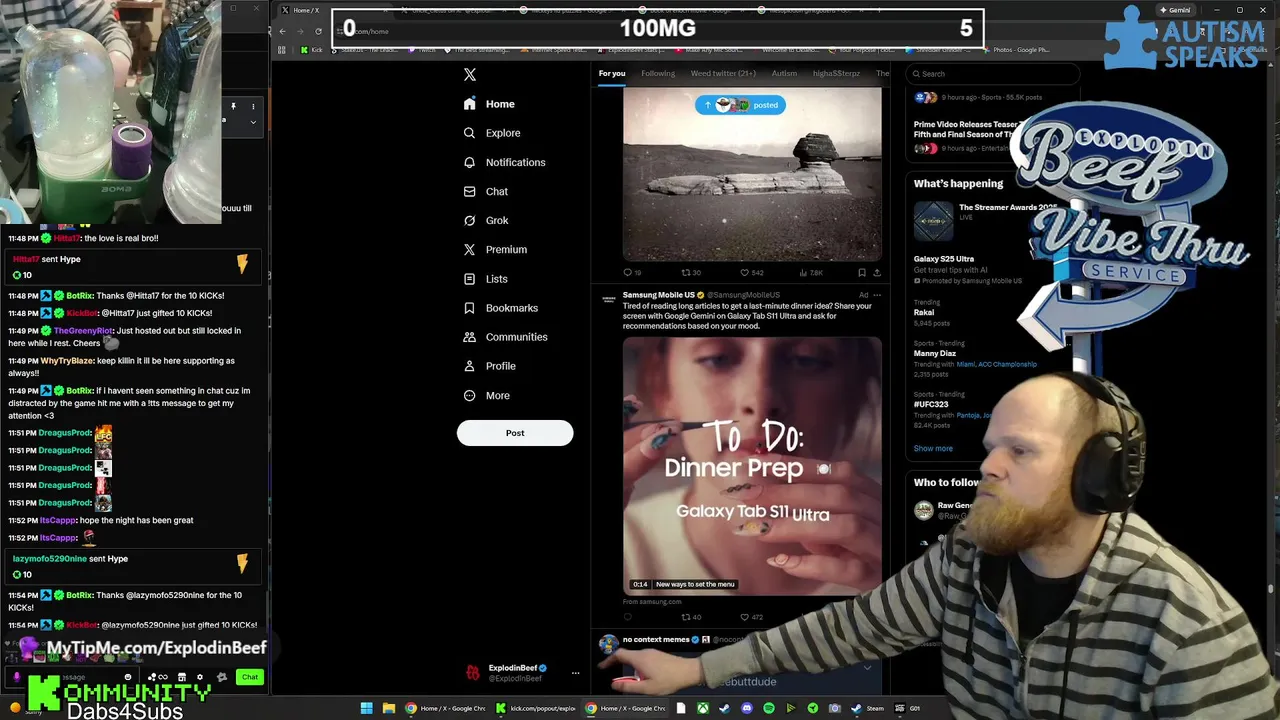Screen dimensions: 1280x720
Task: Open Lists in the X sidebar
Action: point(486,279)
